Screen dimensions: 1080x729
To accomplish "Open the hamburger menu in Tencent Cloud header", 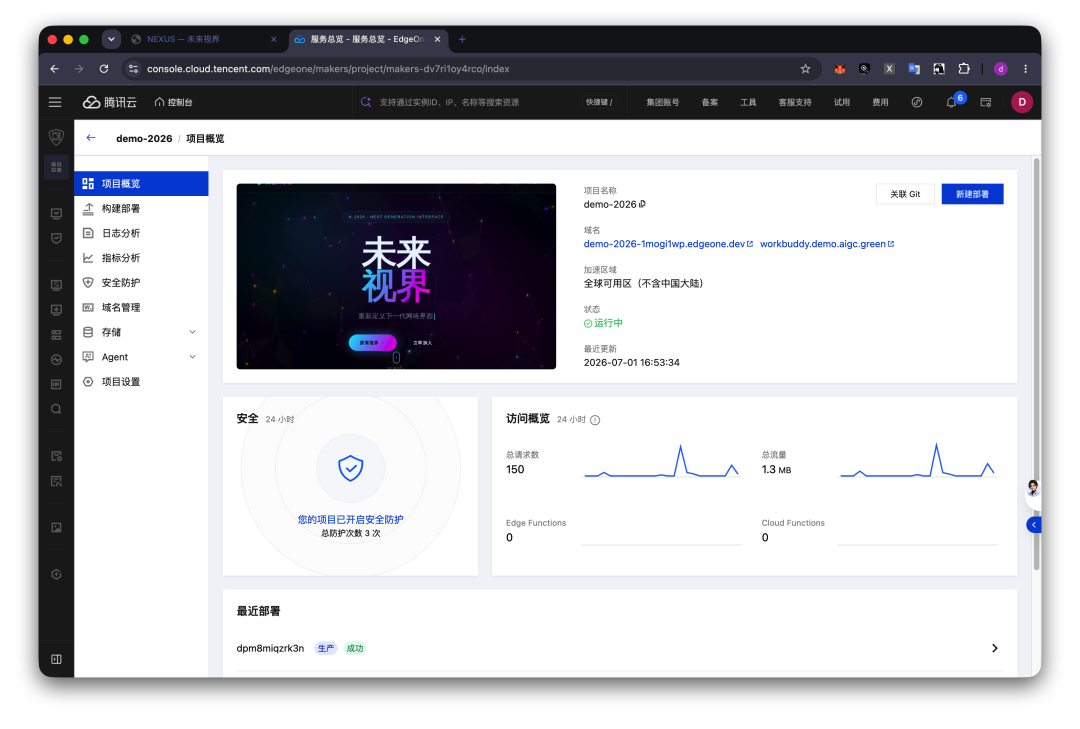I will (55, 102).
